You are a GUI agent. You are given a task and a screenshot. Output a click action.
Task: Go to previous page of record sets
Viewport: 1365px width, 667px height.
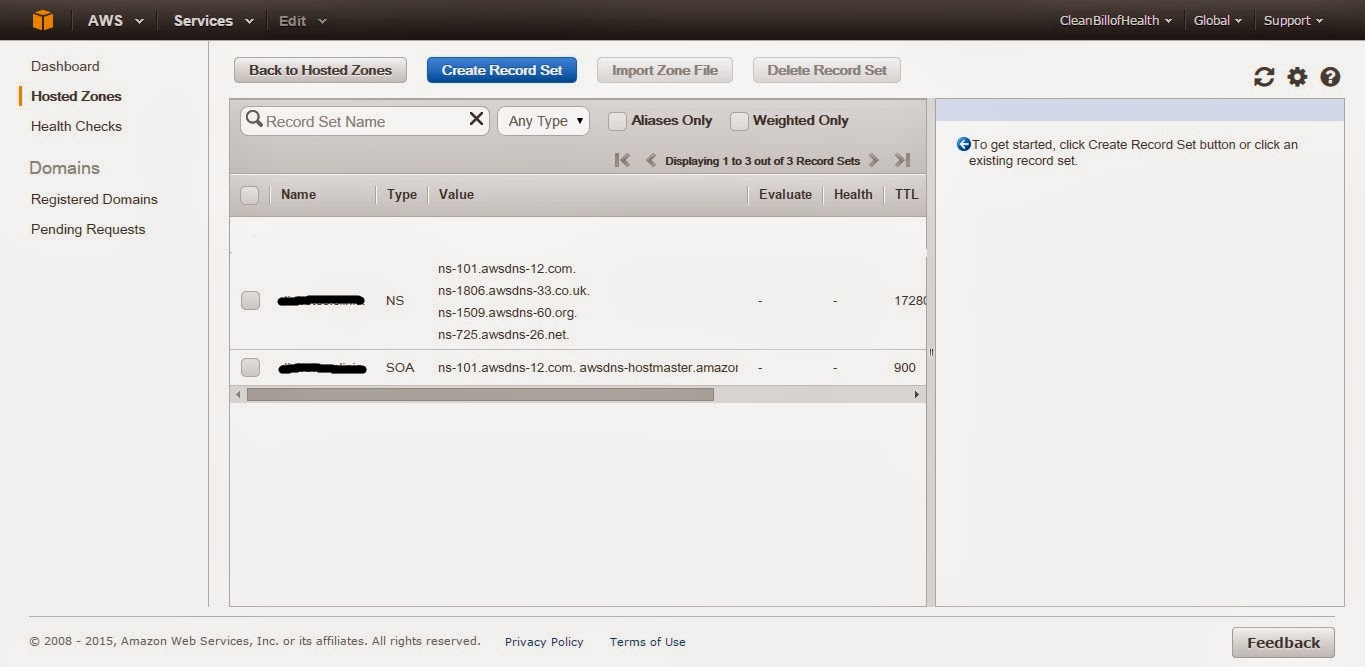651,160
